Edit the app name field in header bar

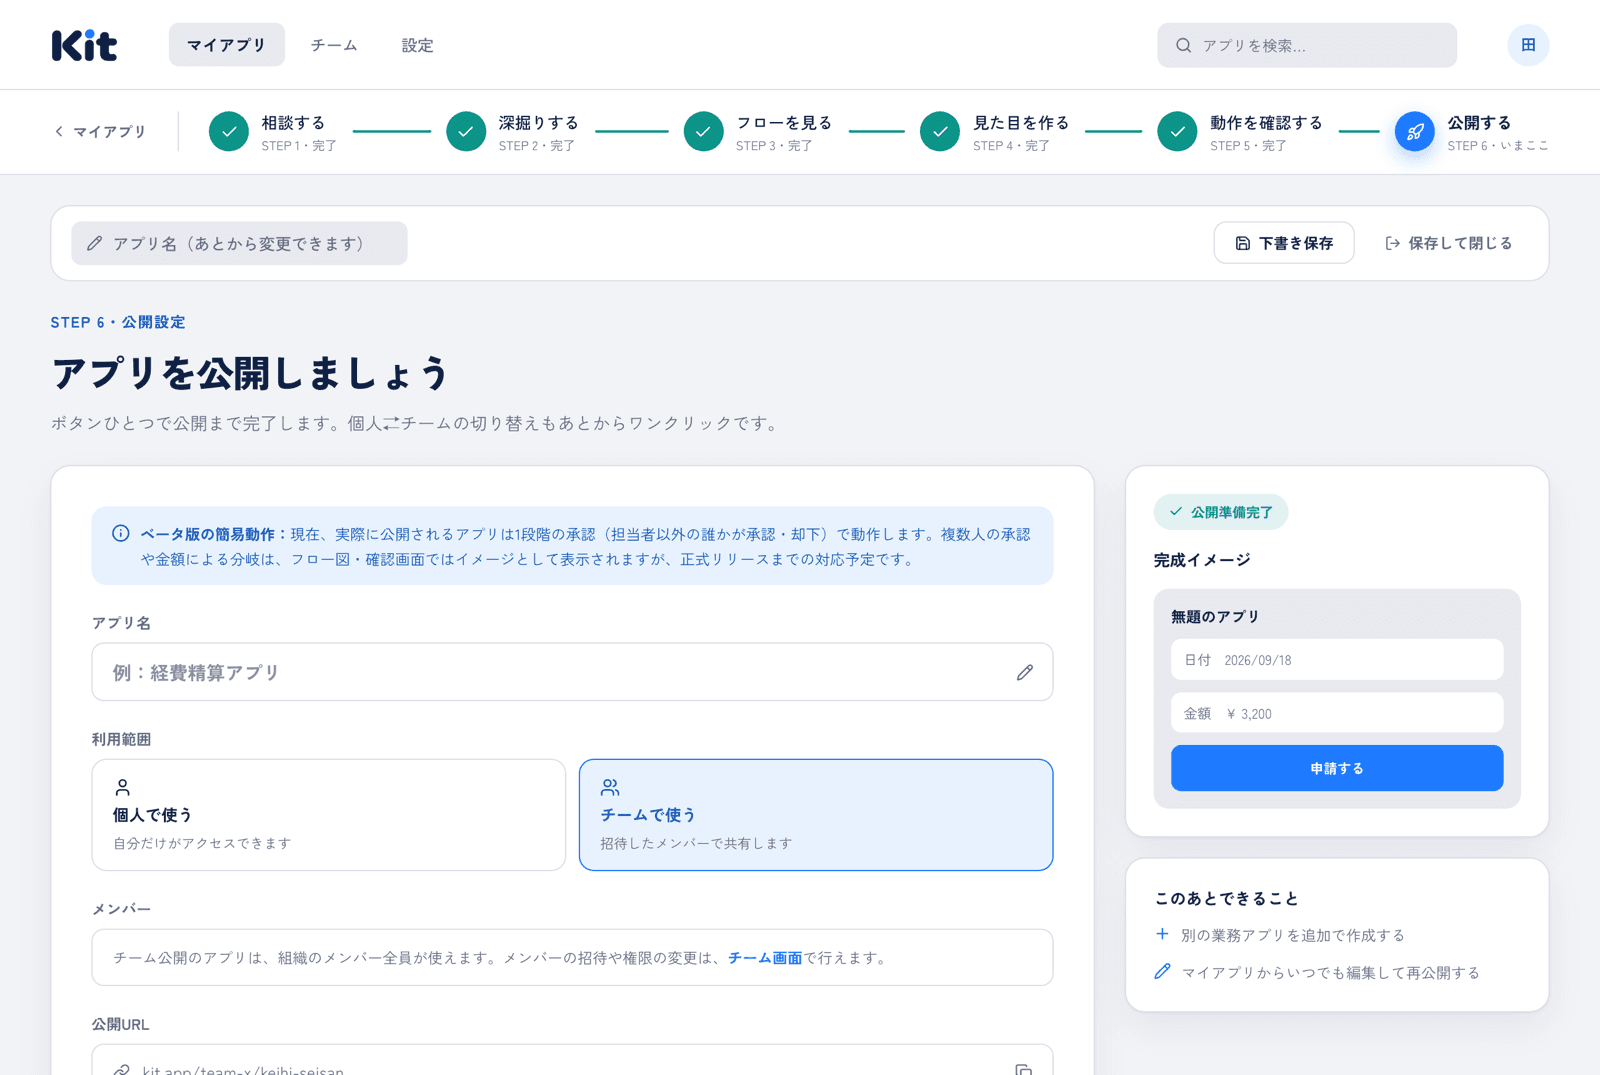(239, 243)
